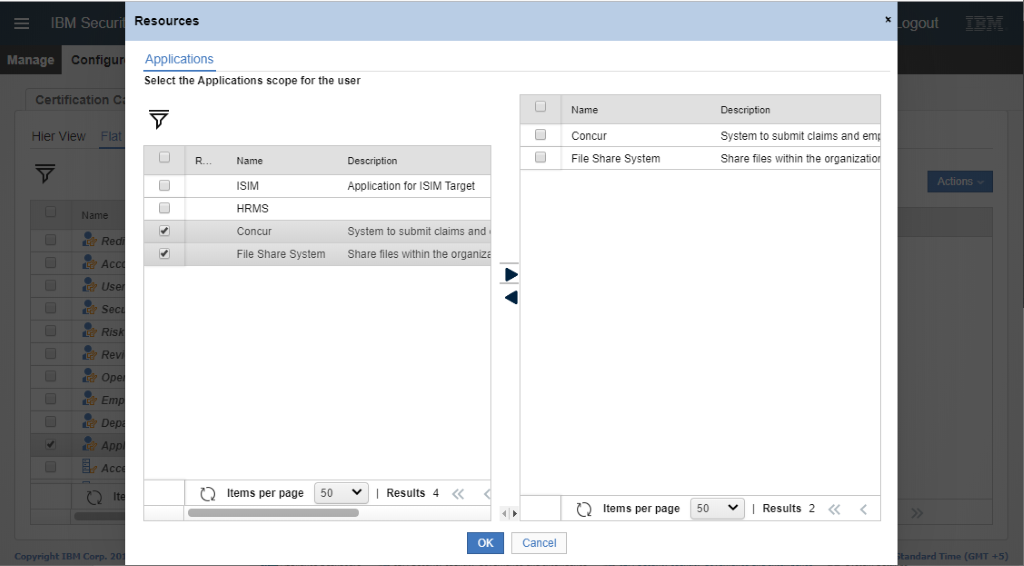The height and width of the screenshot is (566, 1024).
Task: Go to first page in left list
Action: tap(458, 494)
